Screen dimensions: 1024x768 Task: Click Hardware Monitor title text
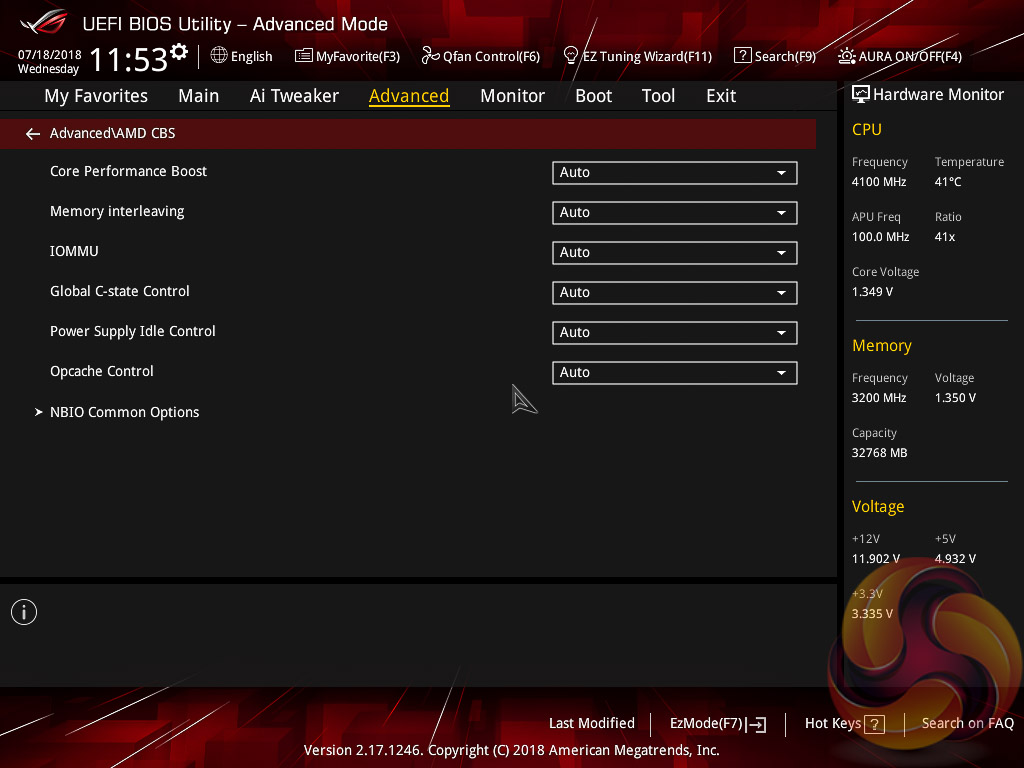[x=938, y=95]
